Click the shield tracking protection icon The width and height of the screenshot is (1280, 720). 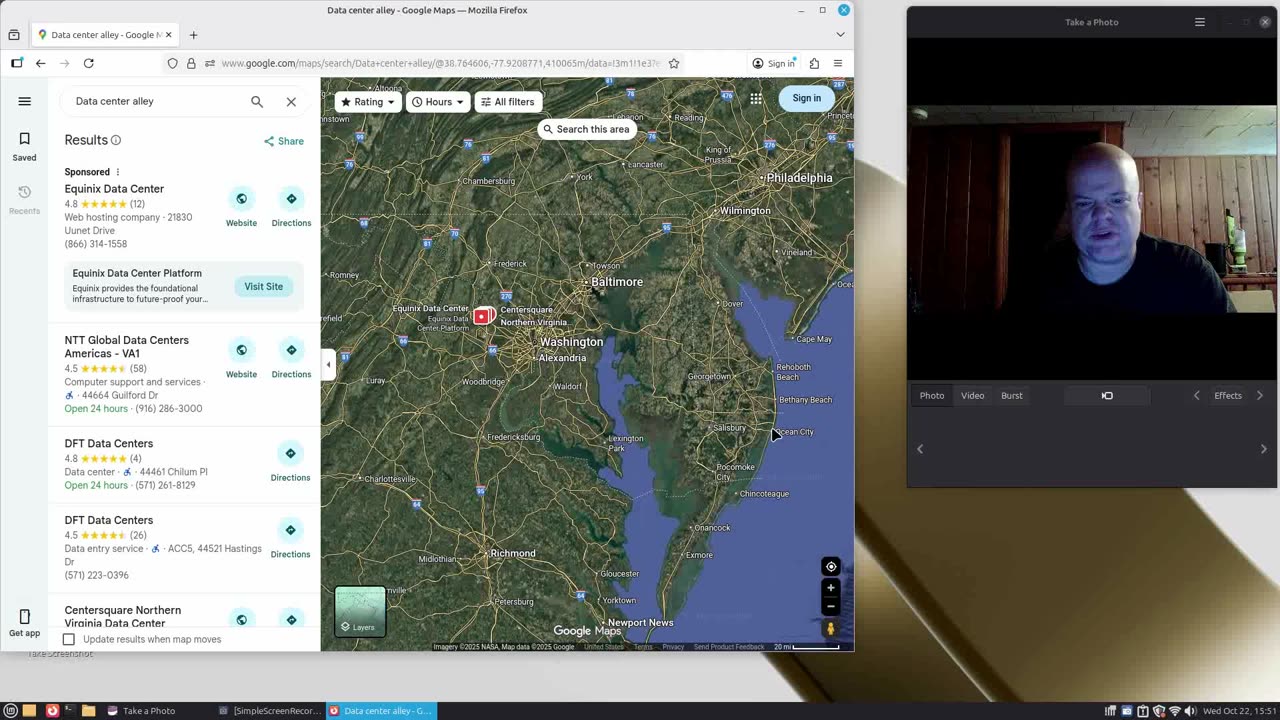coord(173,63)
